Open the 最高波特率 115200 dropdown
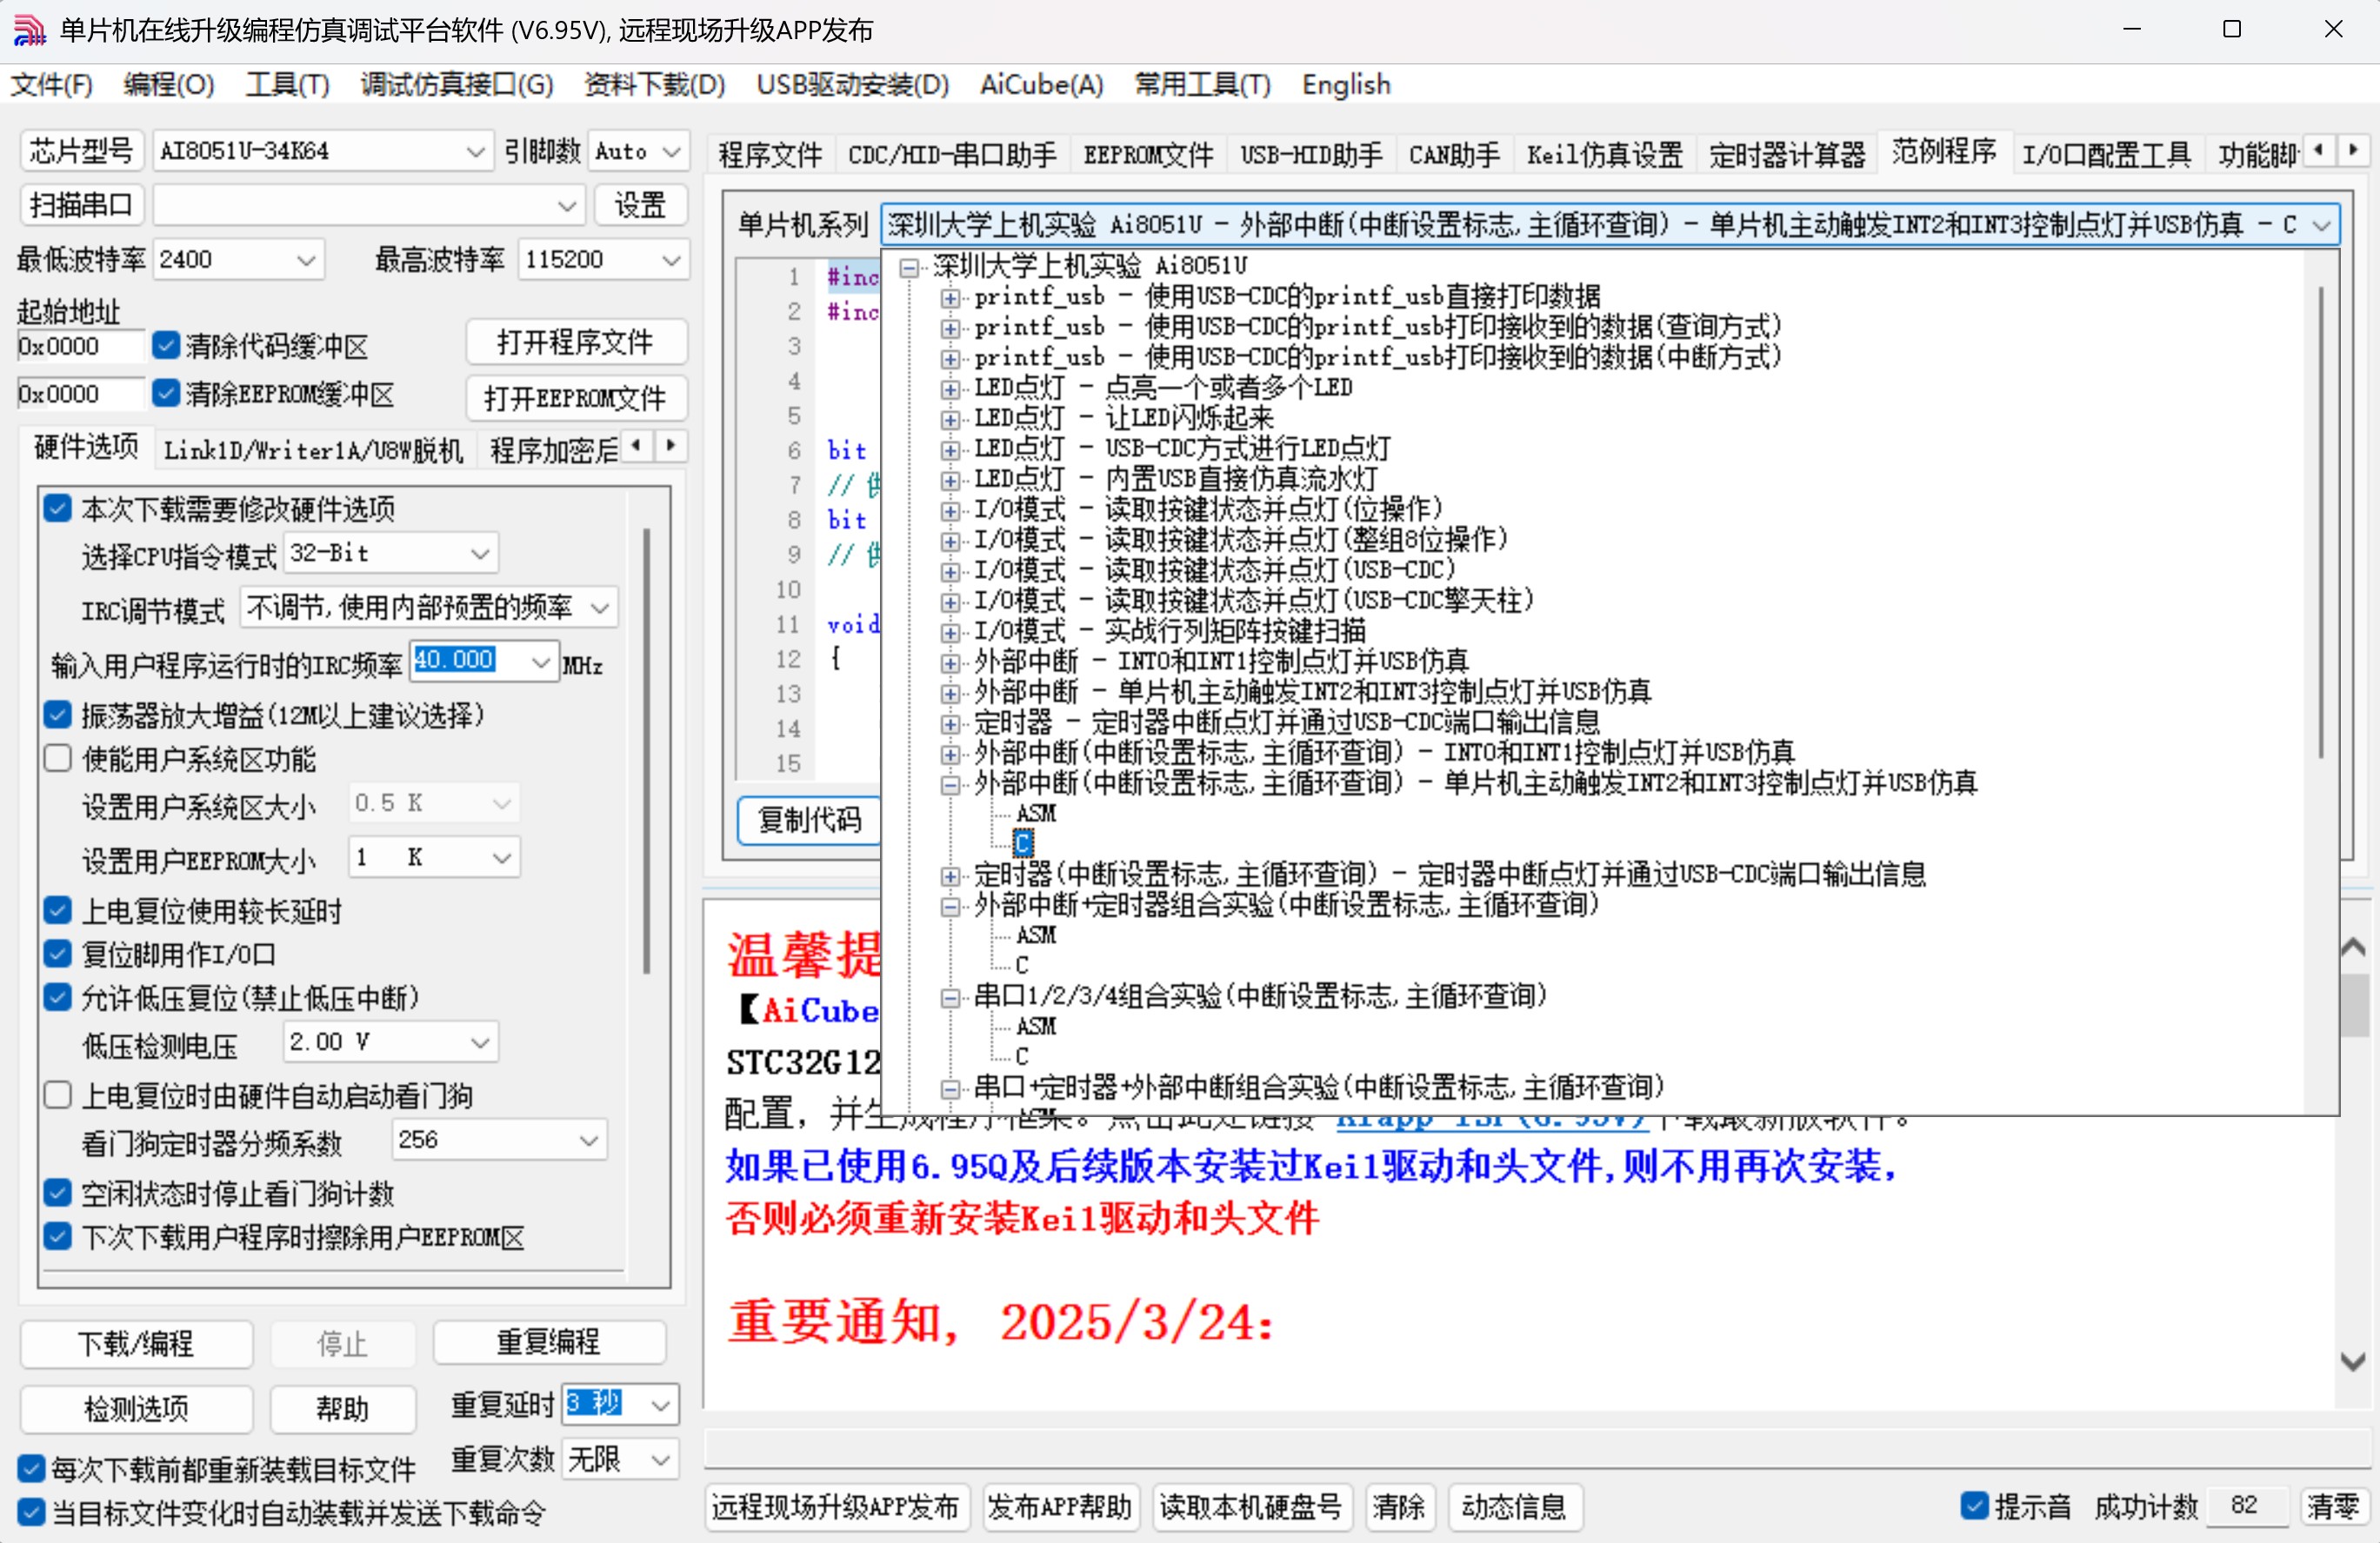Image resolution: width=2380 pixels, height=1543 pixels. [x=604, y=260]
